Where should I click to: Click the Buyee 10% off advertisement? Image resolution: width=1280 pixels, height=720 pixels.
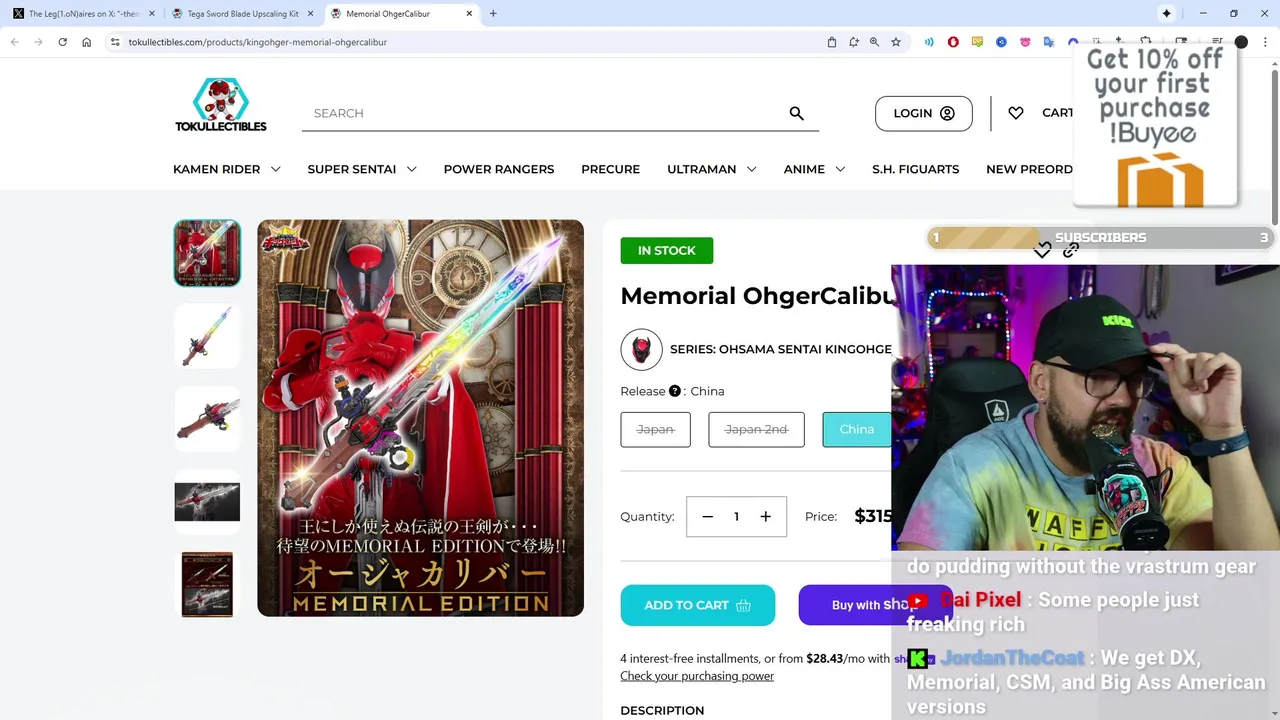coord(1155,125)
